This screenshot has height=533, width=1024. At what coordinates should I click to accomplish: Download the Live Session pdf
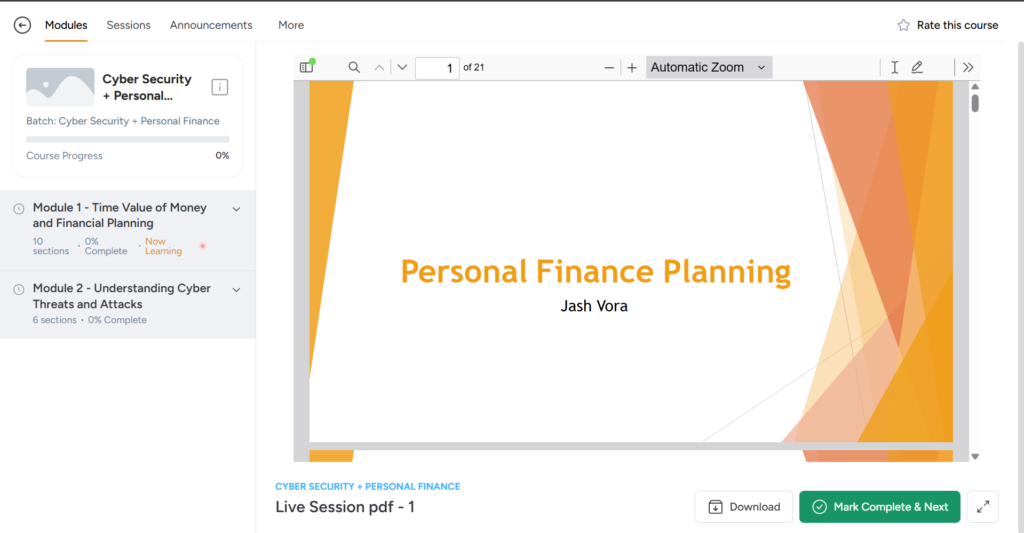(x=744, y=507)
